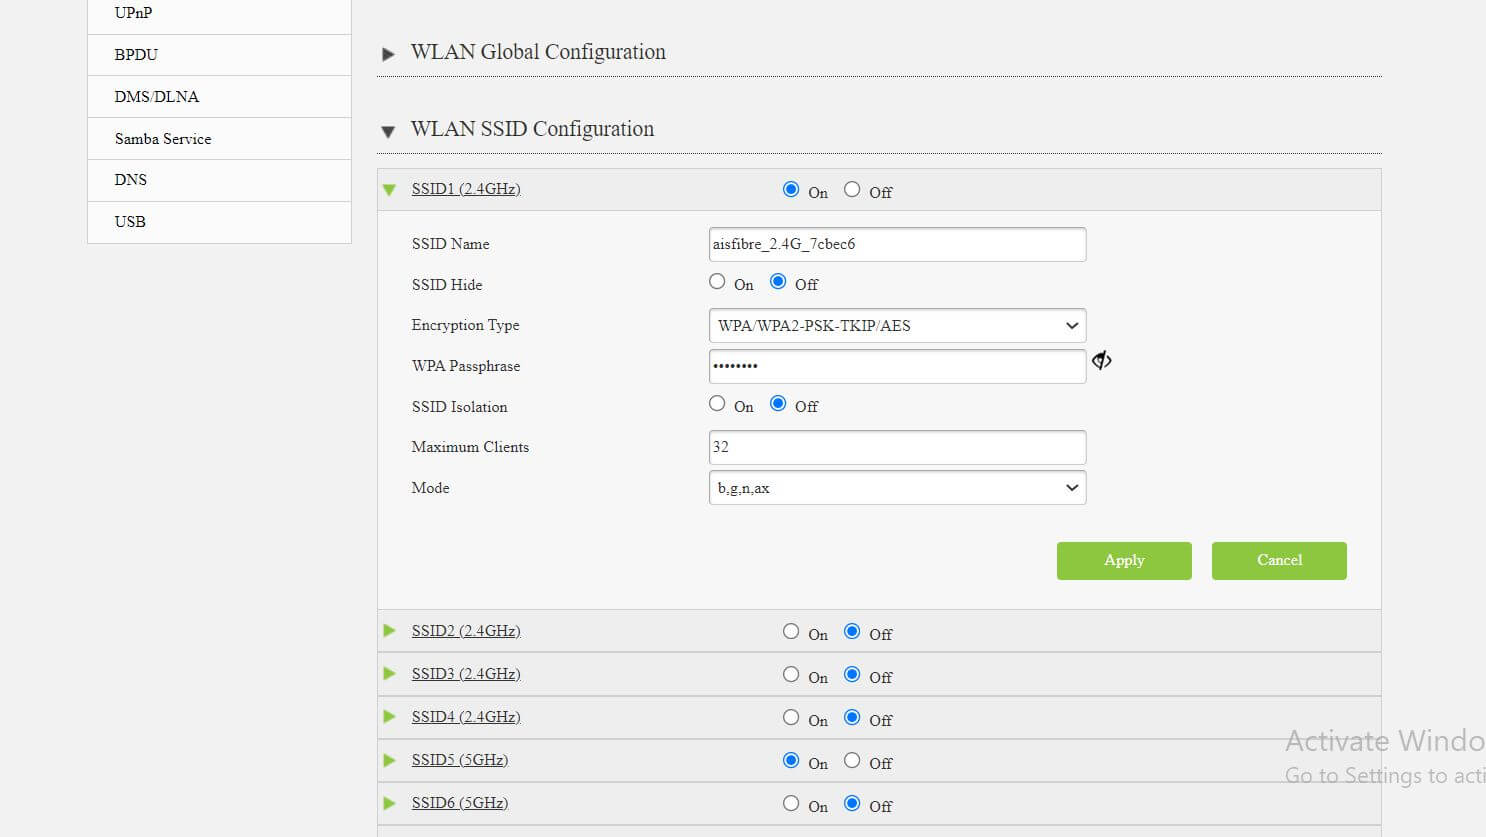The image size is (1486, 837).
Task: Click the SSID Name input field
Action: [896, 244]
